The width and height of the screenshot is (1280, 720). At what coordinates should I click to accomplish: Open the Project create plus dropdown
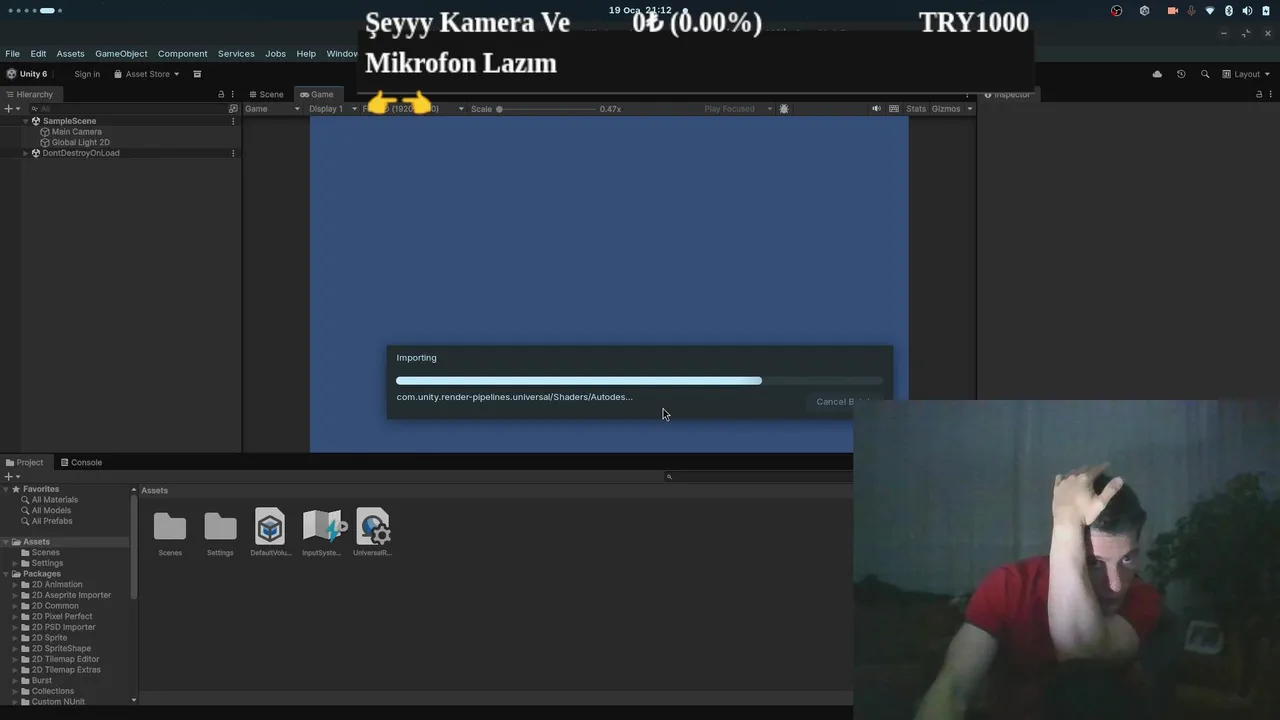(12, 477)
